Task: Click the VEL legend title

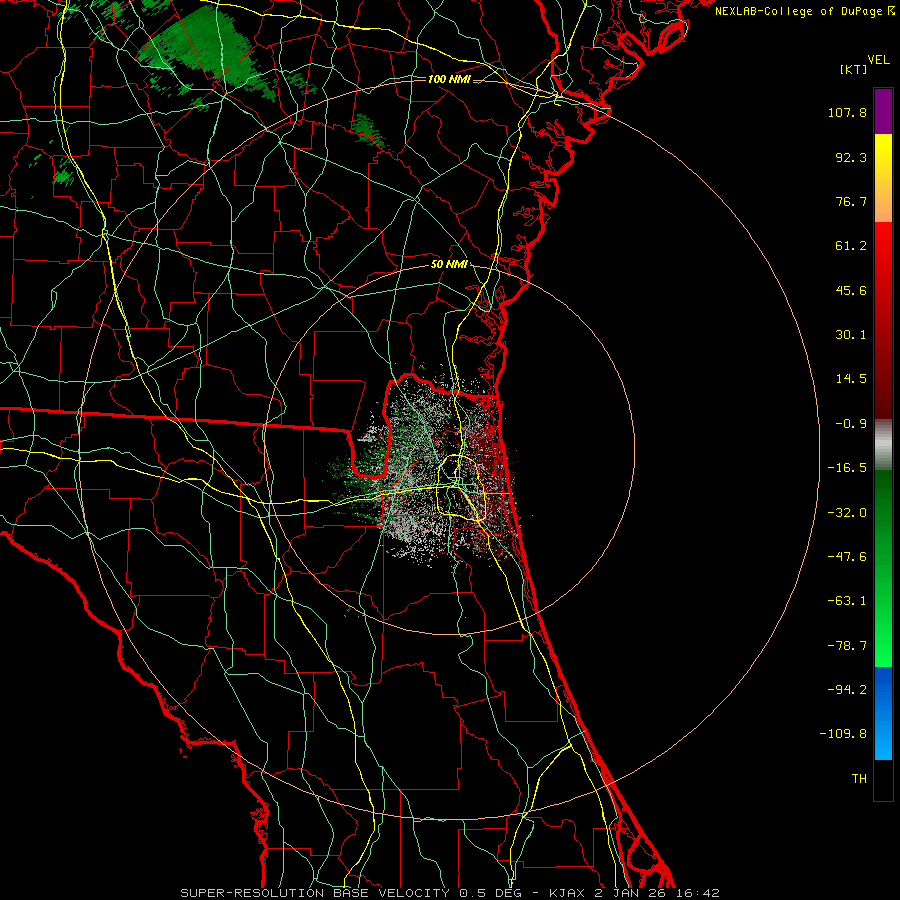Action: point(879,60)
